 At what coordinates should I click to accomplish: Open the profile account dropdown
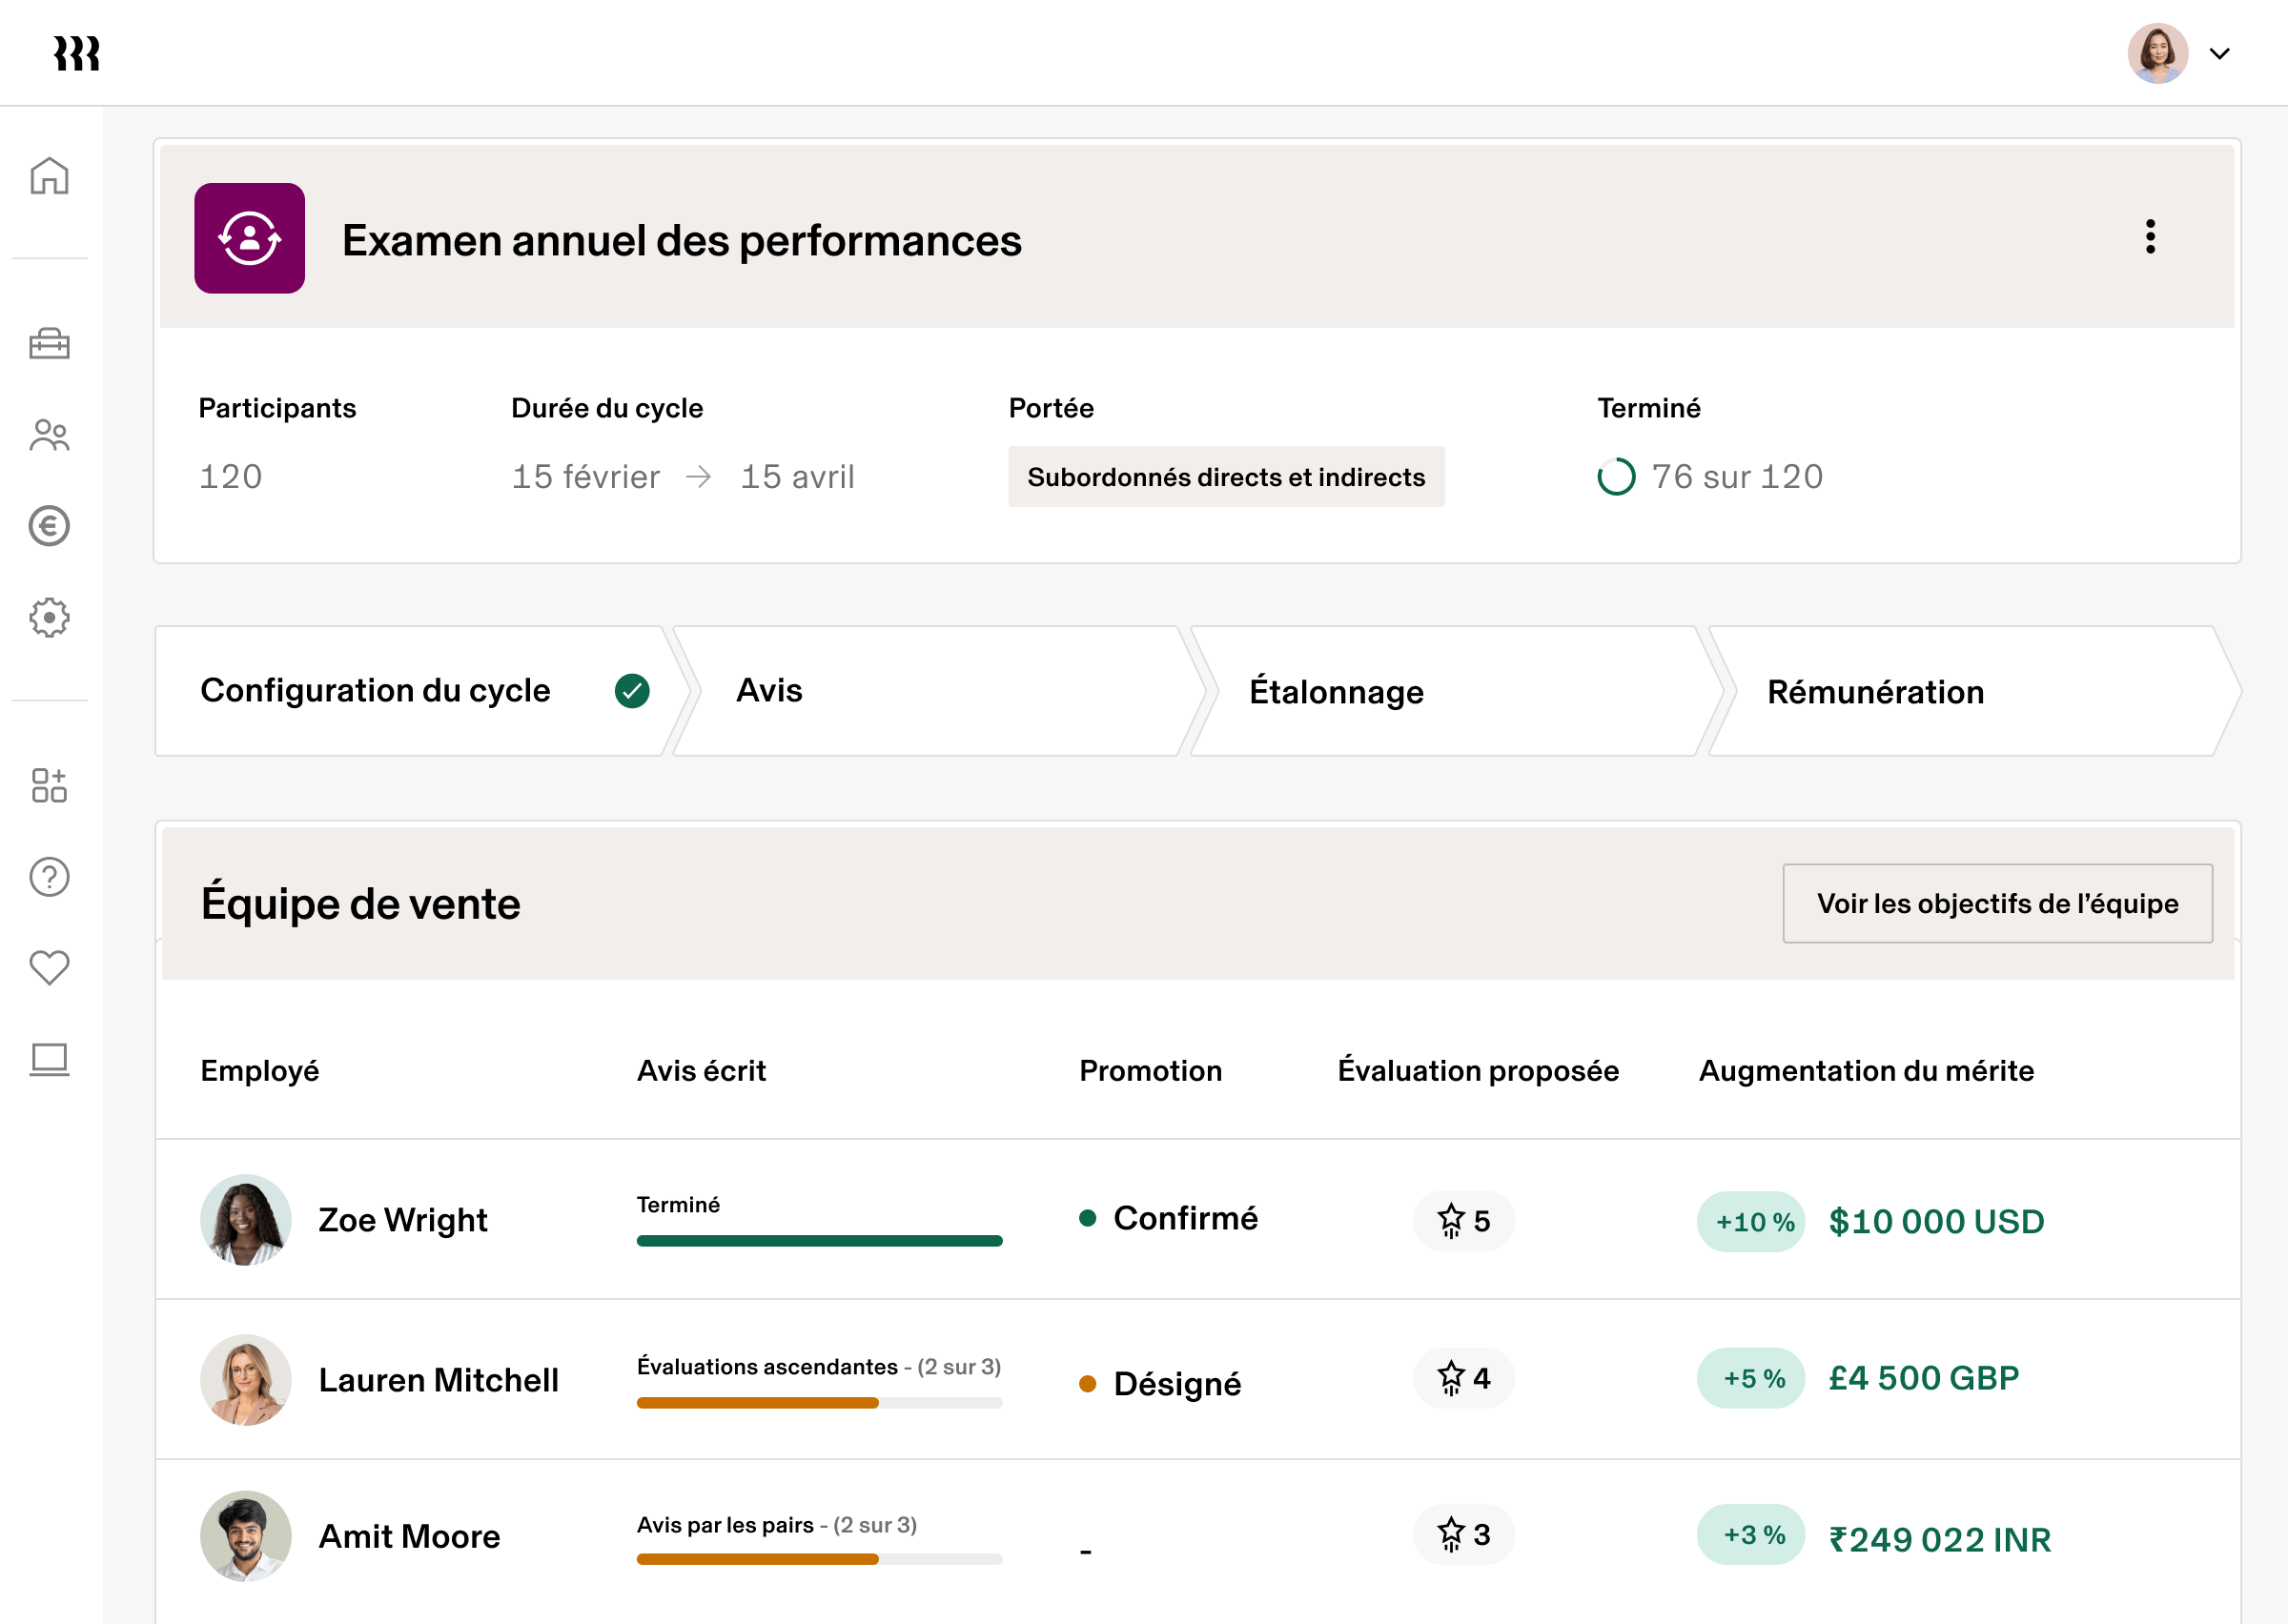point(2159,53)
